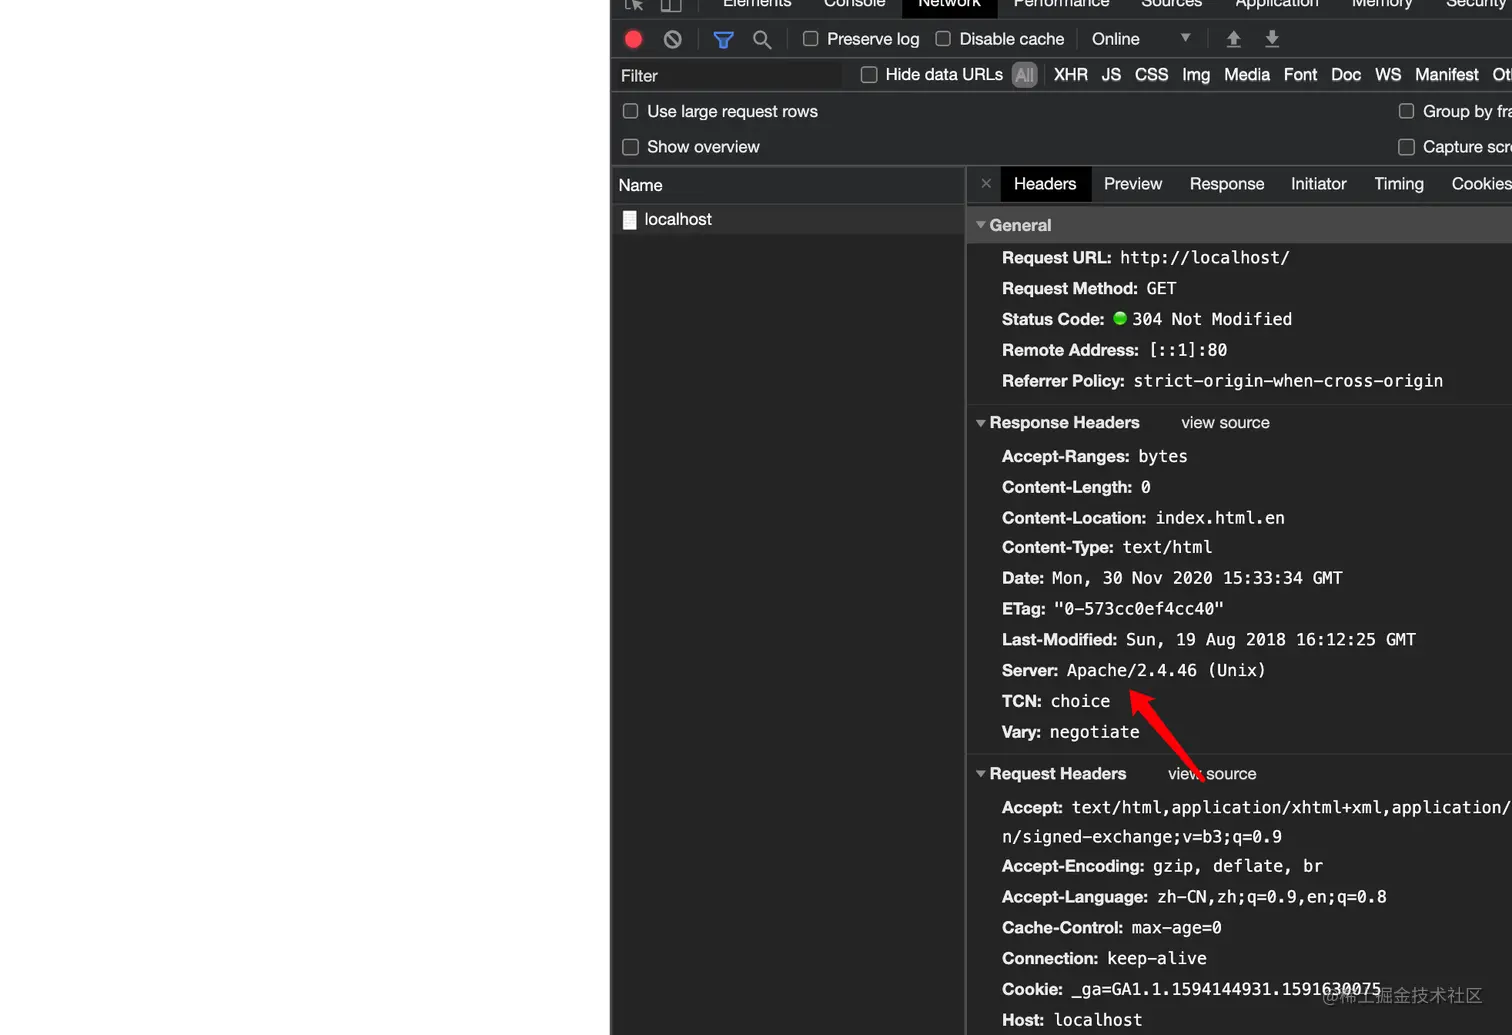
Task: Filter requests by Font type
Action: pyautogui.click(x=1300, y=75)
